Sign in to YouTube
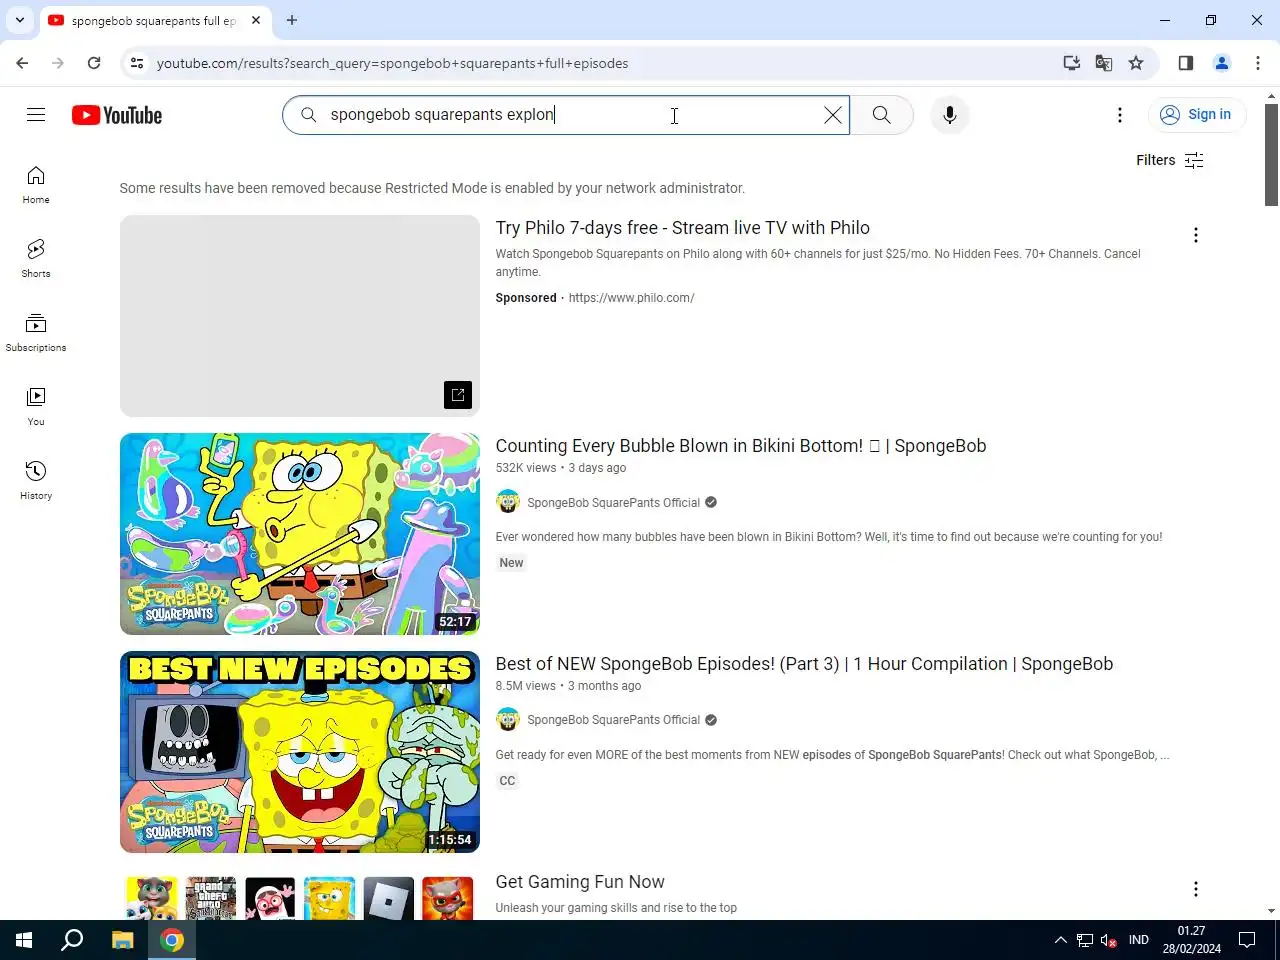Viewport: 1280px width, 960px height. coord(1196,115)
